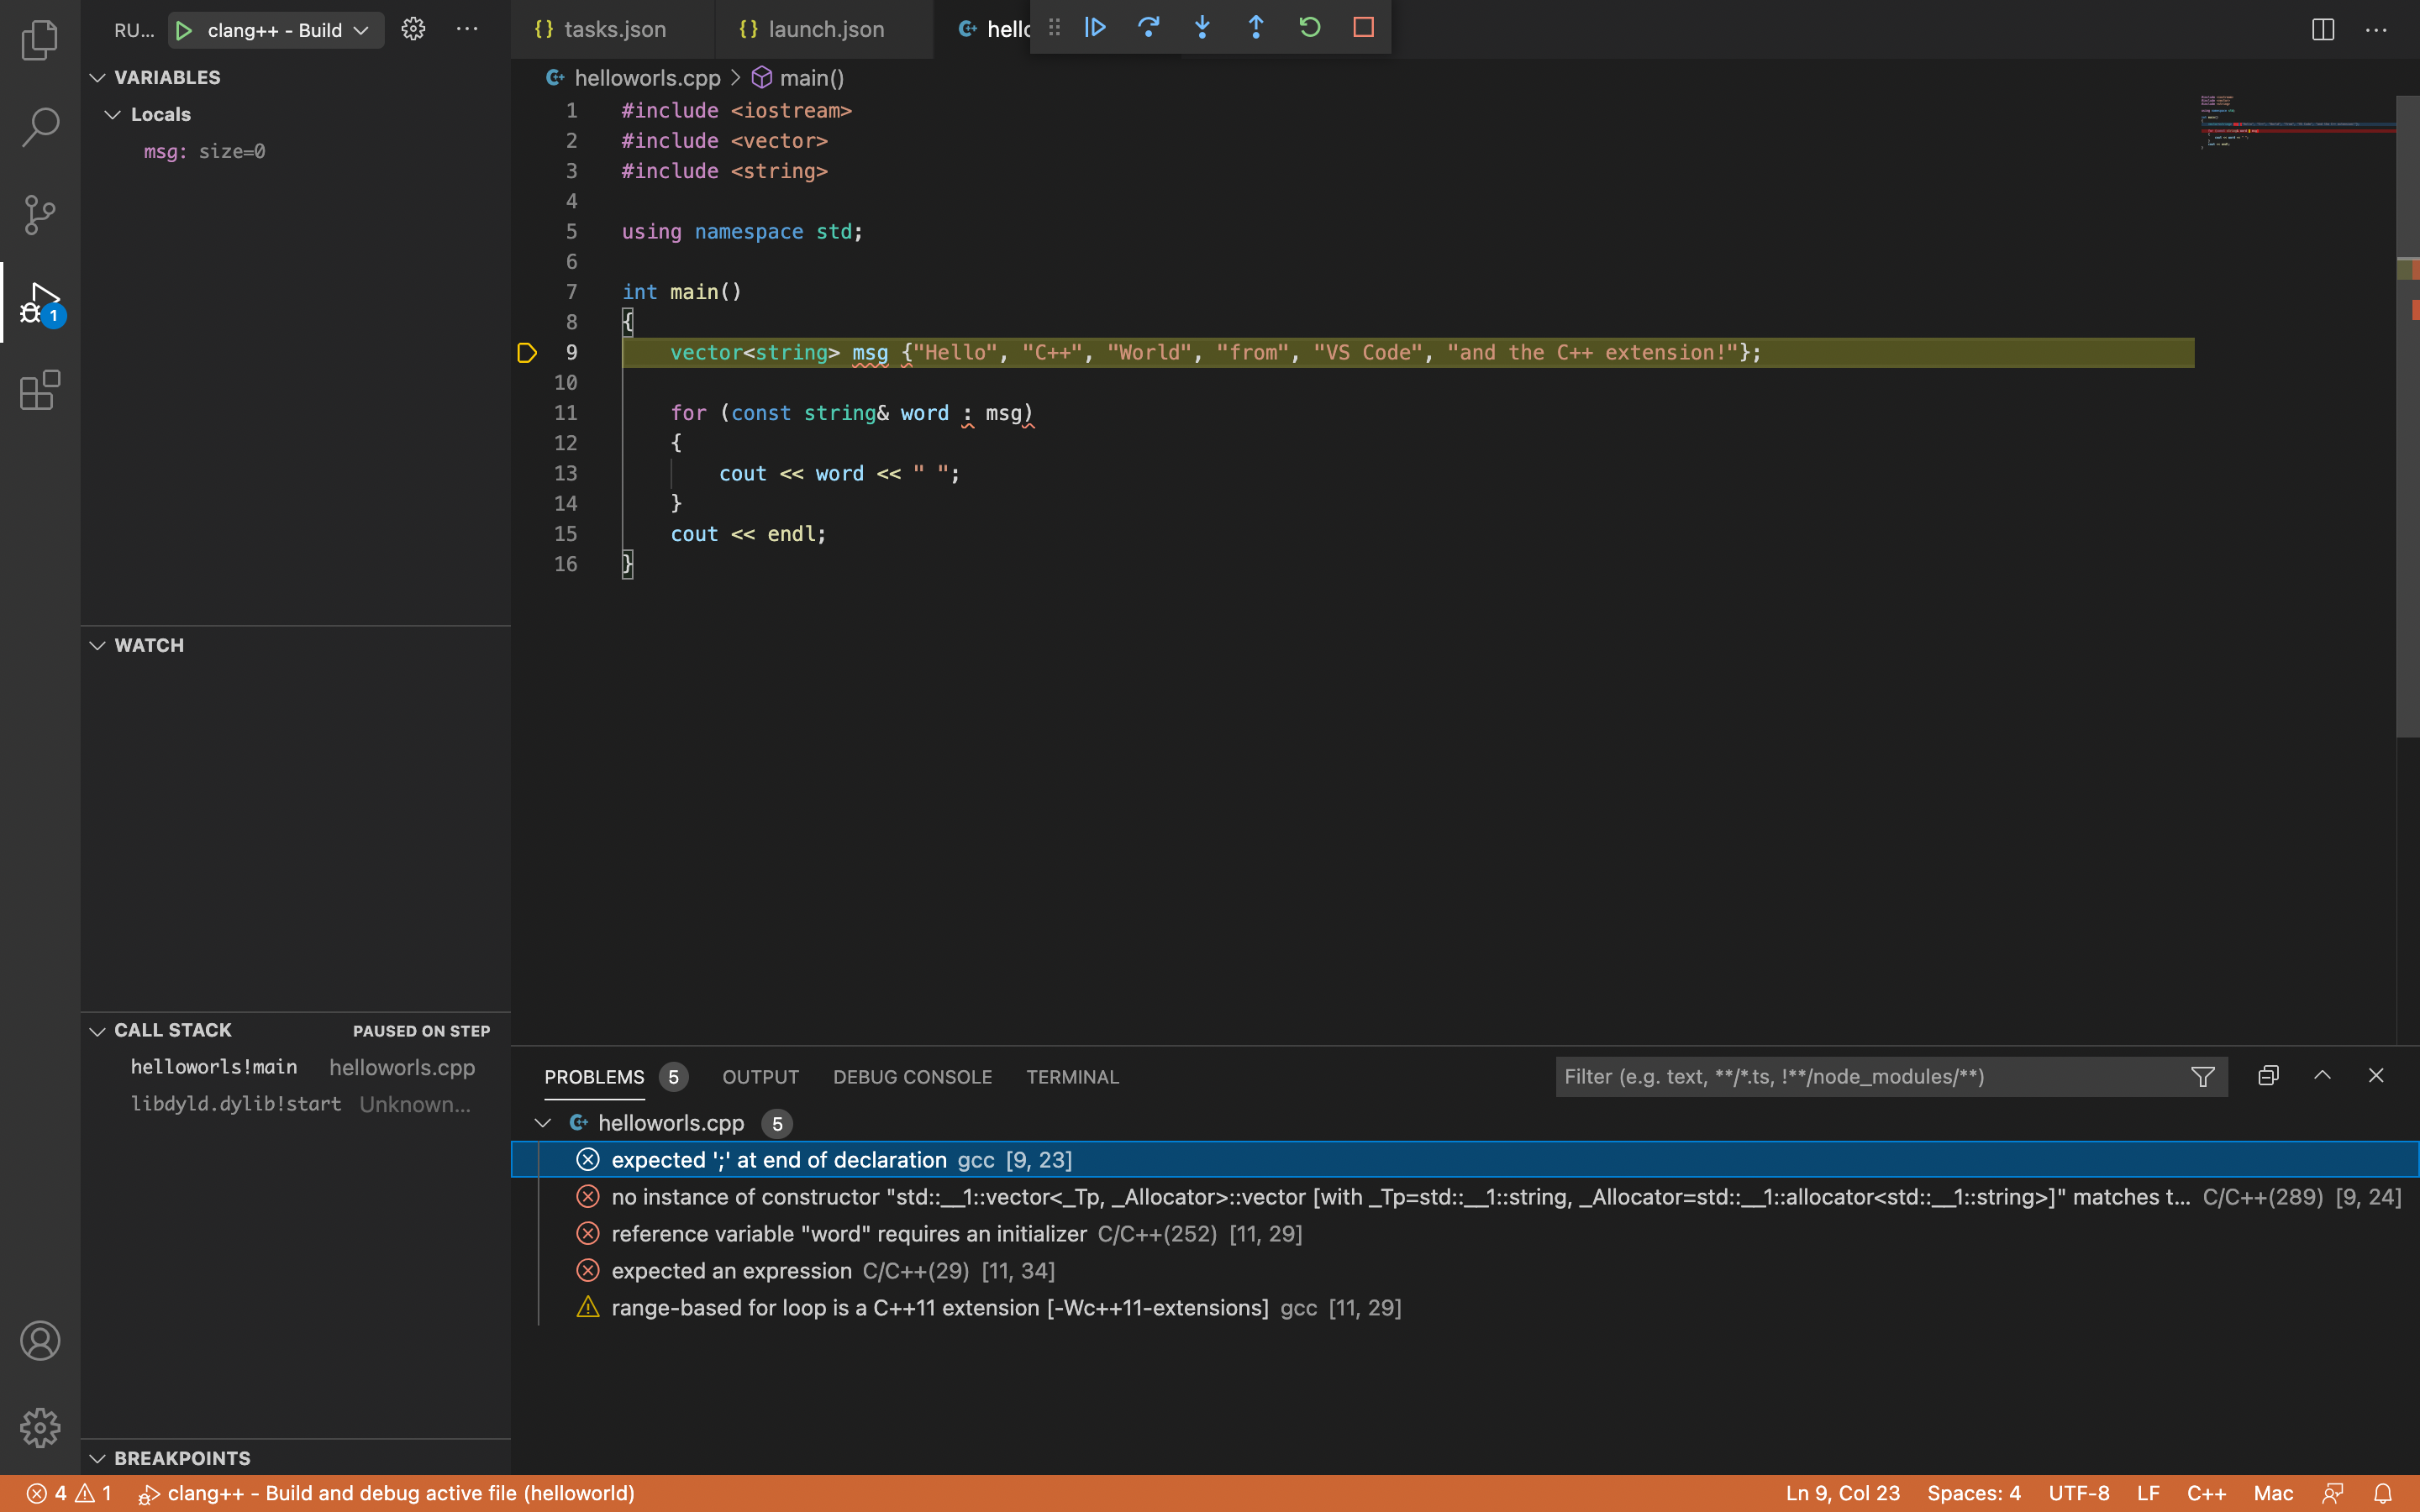2420x1512 pixels.
Task: Open the Extensions view in activity bar
Action: 40,390
